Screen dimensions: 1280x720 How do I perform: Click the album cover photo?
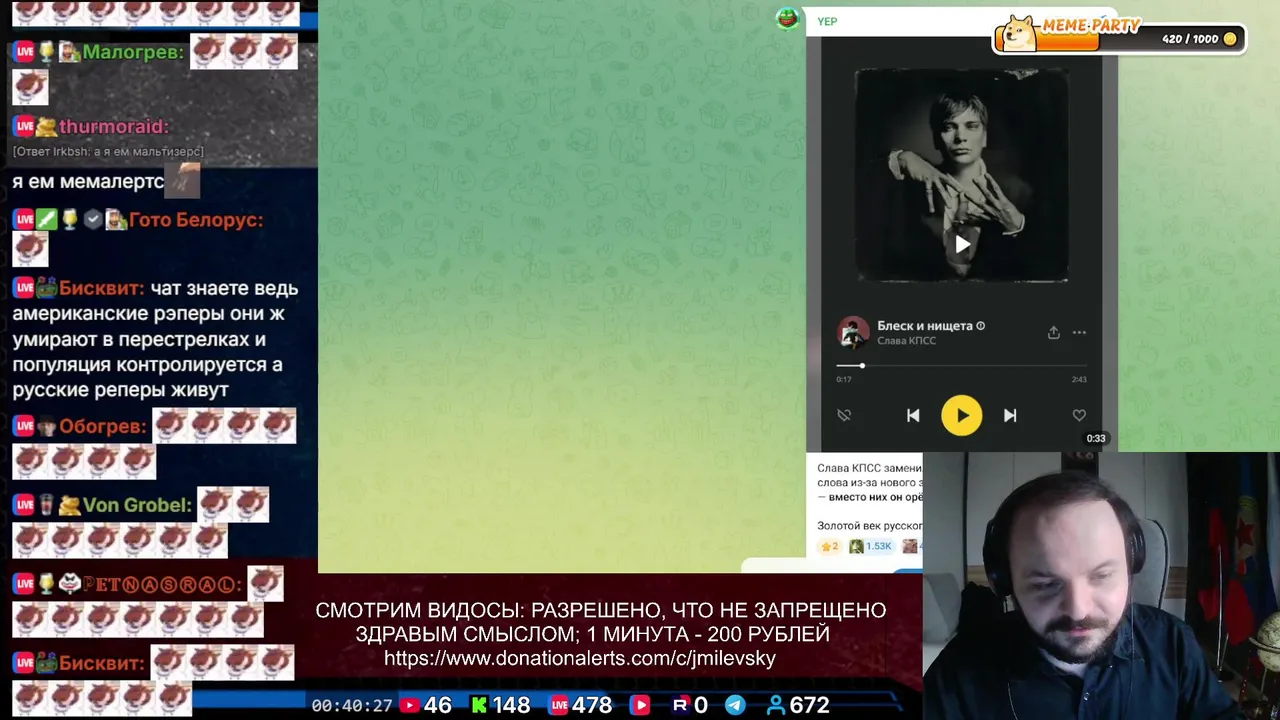[x=961, y=176]
